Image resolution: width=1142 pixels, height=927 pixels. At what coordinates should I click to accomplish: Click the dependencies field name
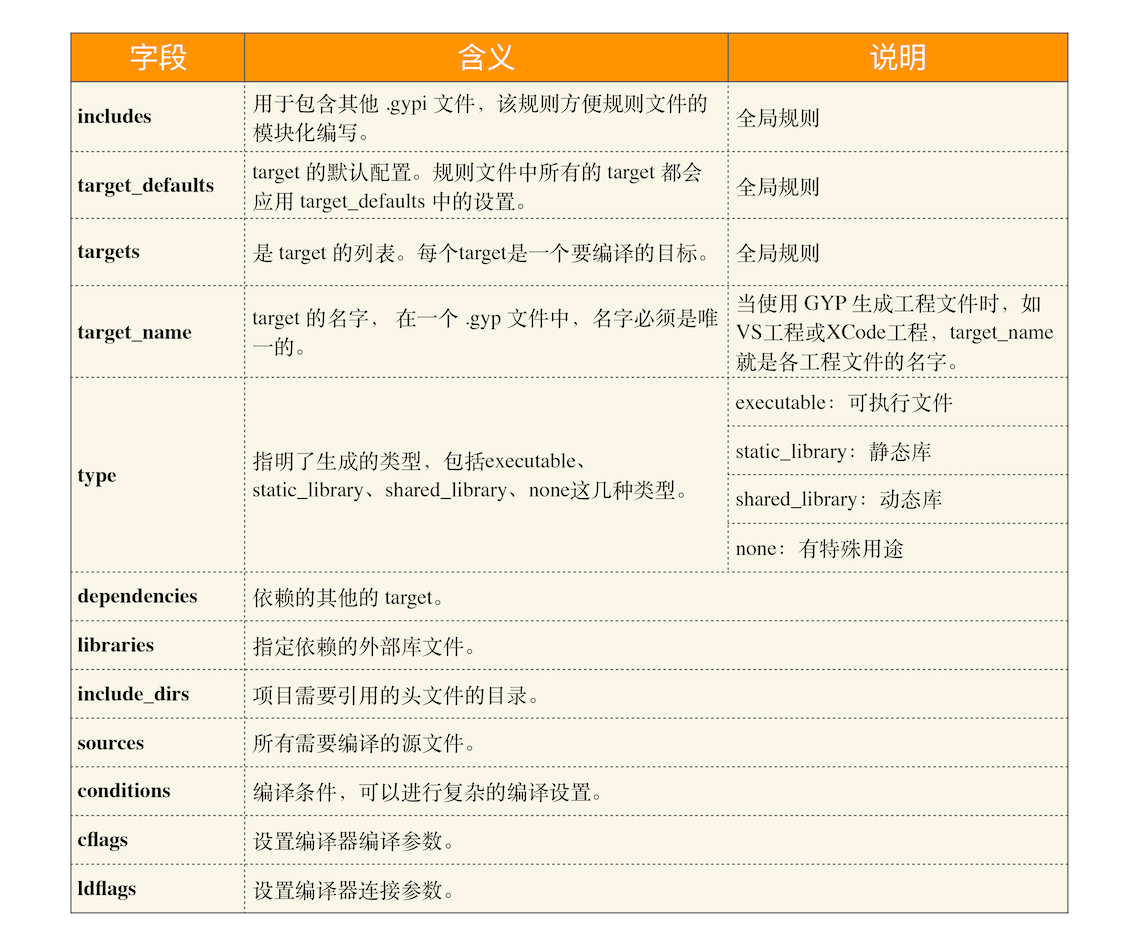pos(138,597)
